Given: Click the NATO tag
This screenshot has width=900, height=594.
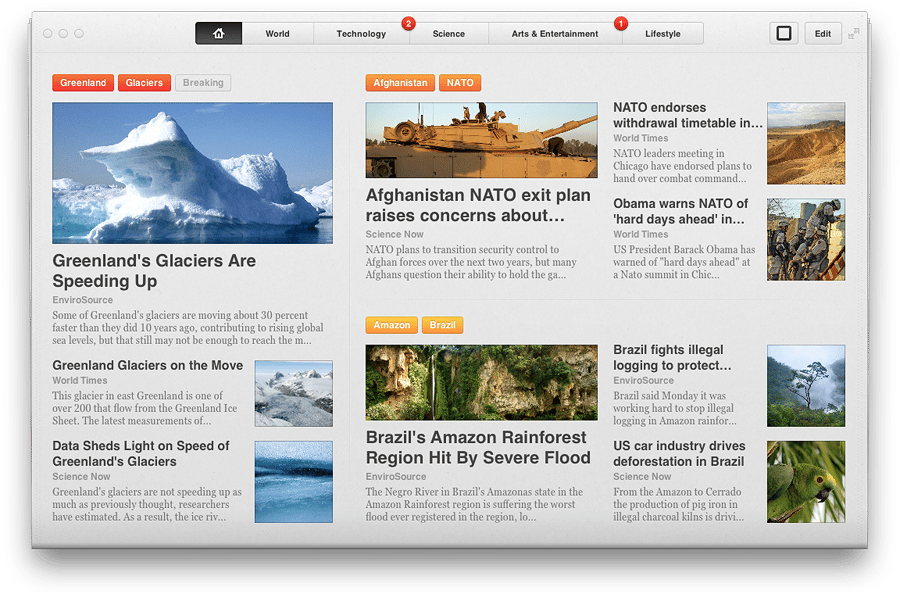Looking at the screenshot, I should coord(460,83).
